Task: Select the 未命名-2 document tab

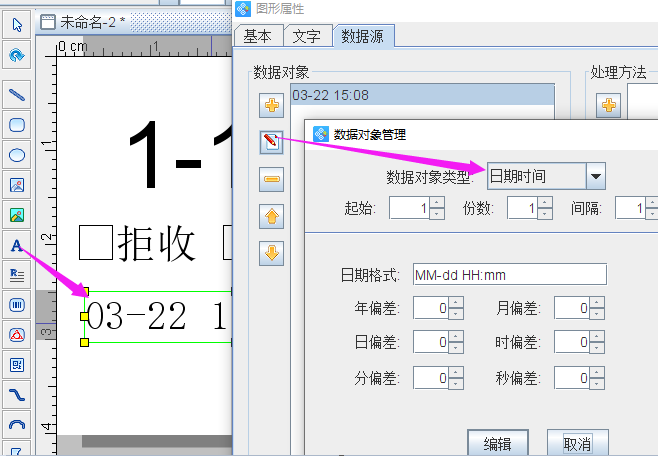Action: pos(84,22)
